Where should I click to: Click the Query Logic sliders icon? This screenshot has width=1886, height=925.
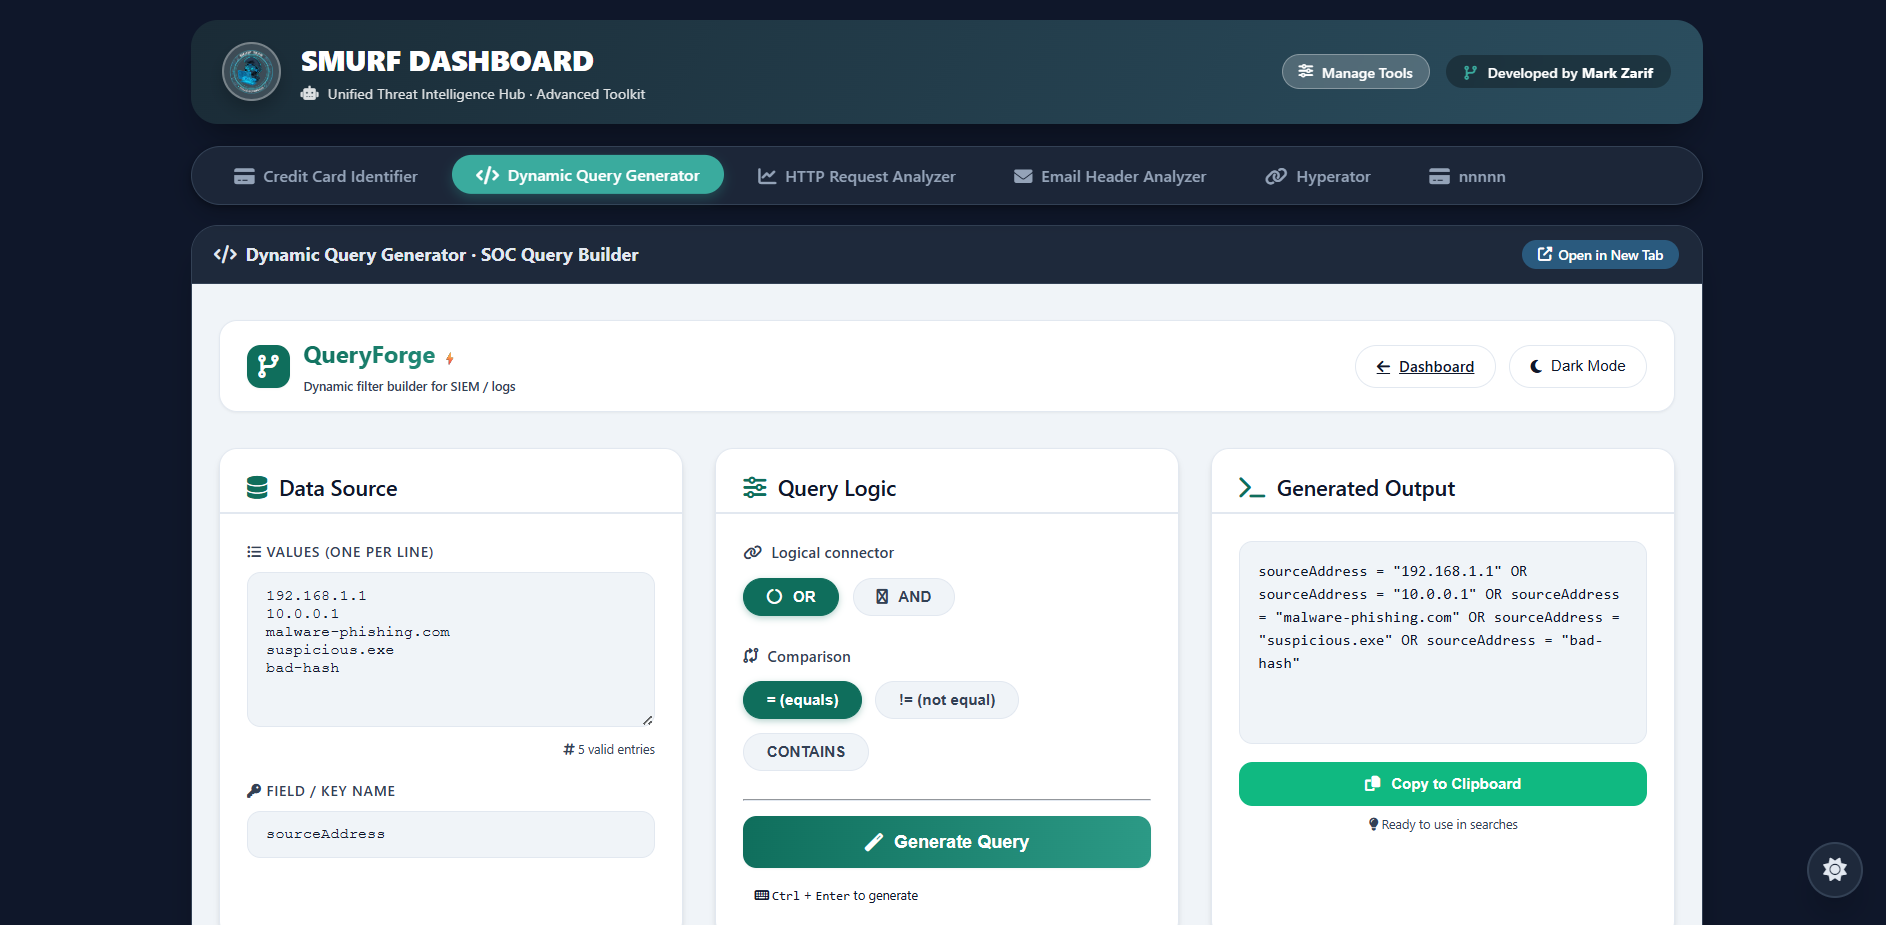[x=755, y=488]
